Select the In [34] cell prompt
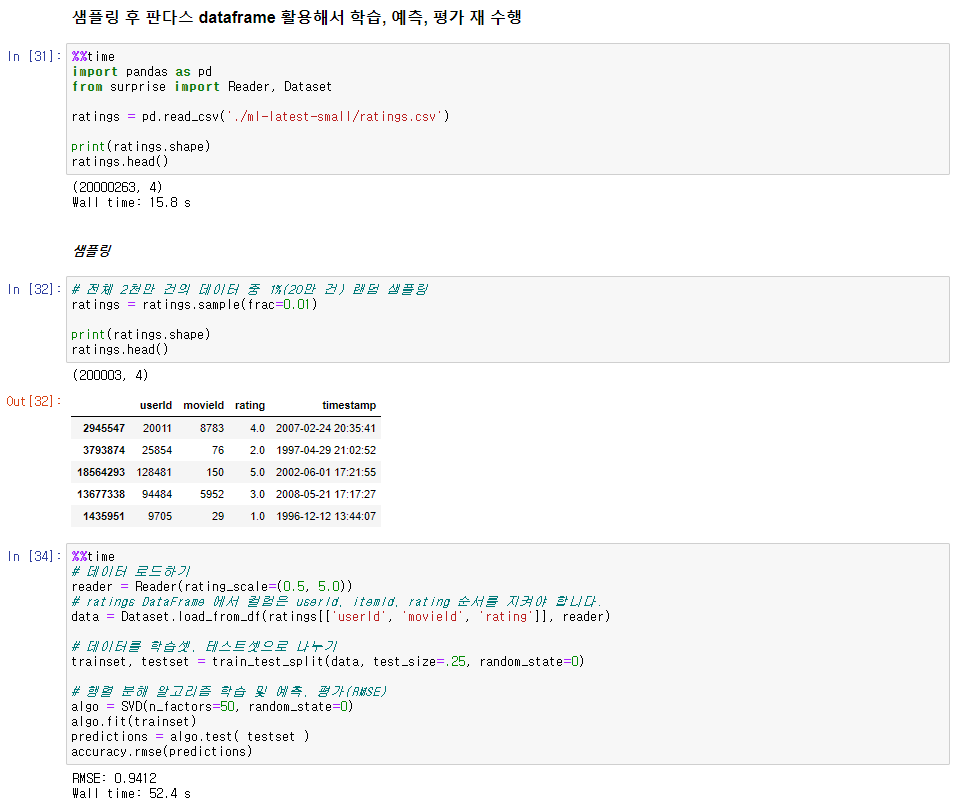This screenshot has width=953, height=803. [34, 556]
